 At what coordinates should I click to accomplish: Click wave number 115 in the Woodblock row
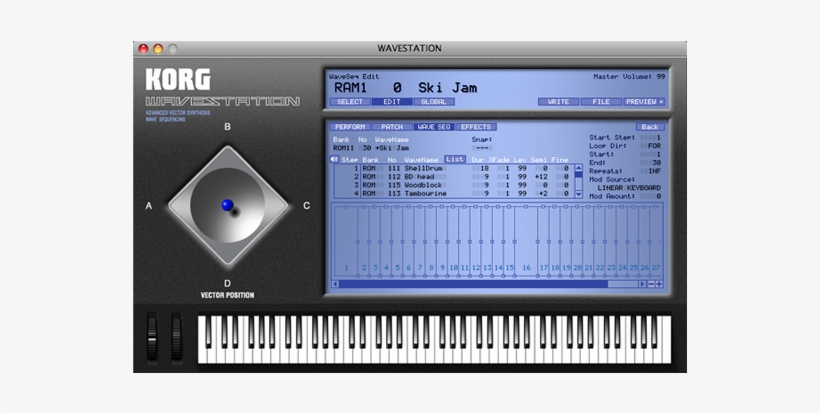pos(394,185)
